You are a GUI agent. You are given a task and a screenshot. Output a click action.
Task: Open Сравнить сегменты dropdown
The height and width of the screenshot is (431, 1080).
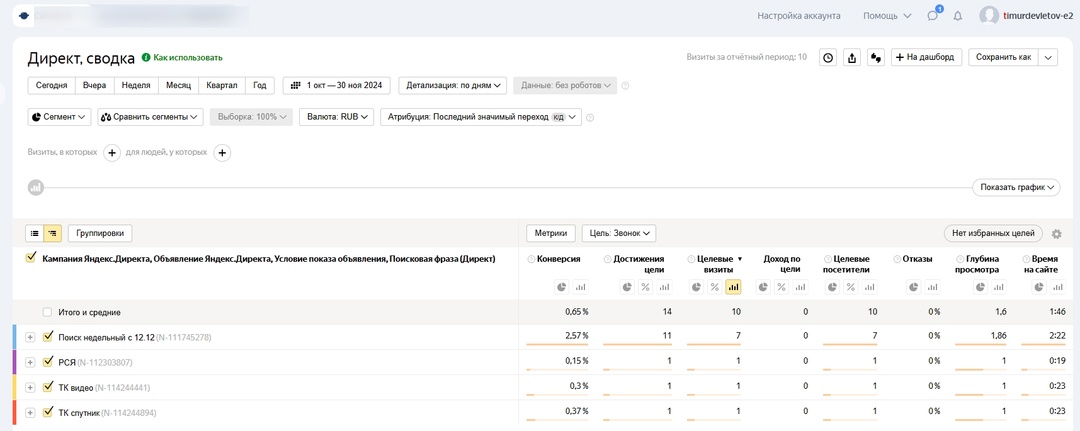tap(151, 117)
